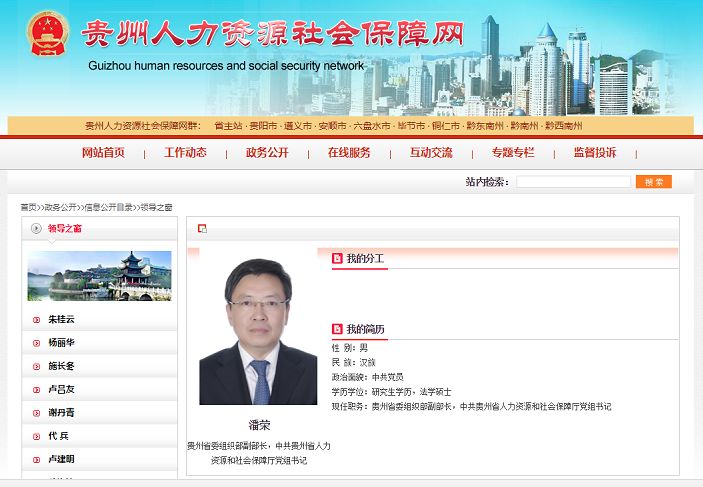This screenshot has height=487, width=703.
Task: Open leader profile 杨丽华
Action: pyautogui.click(x=61, y=343)
